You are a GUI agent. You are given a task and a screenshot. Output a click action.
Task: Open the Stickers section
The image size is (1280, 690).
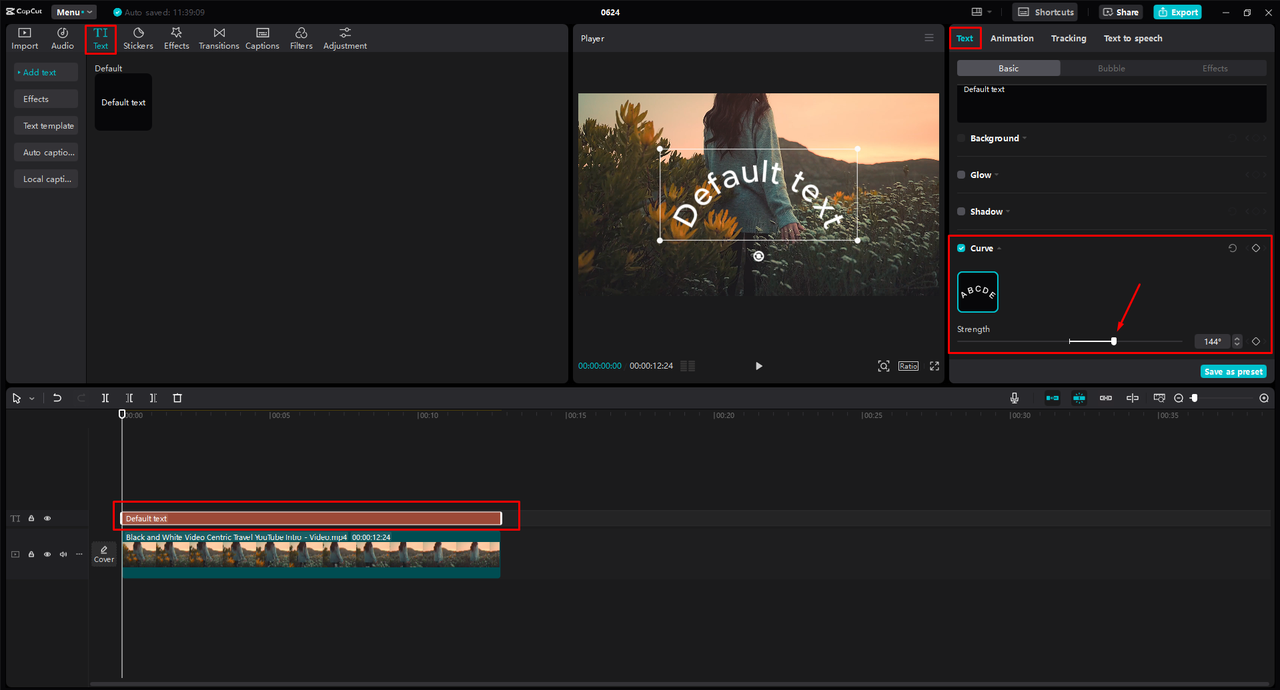[x=138, y=39]
